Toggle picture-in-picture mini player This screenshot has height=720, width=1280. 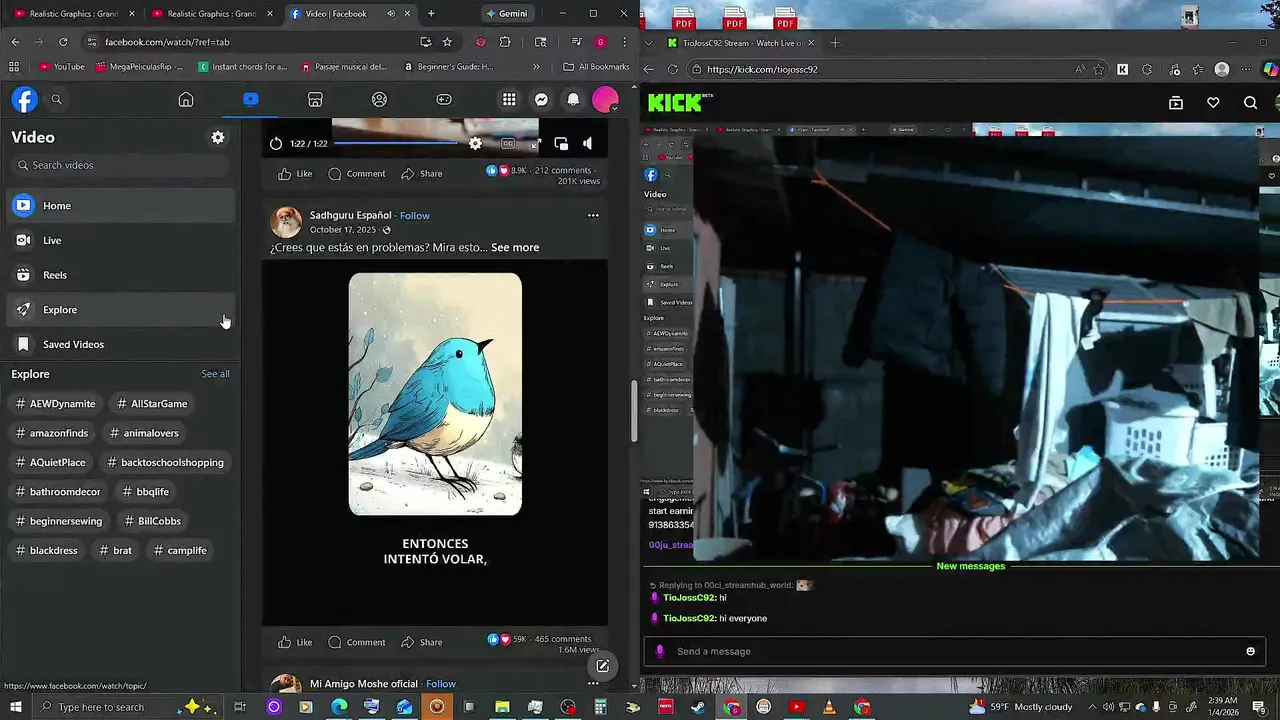point(561,143)
